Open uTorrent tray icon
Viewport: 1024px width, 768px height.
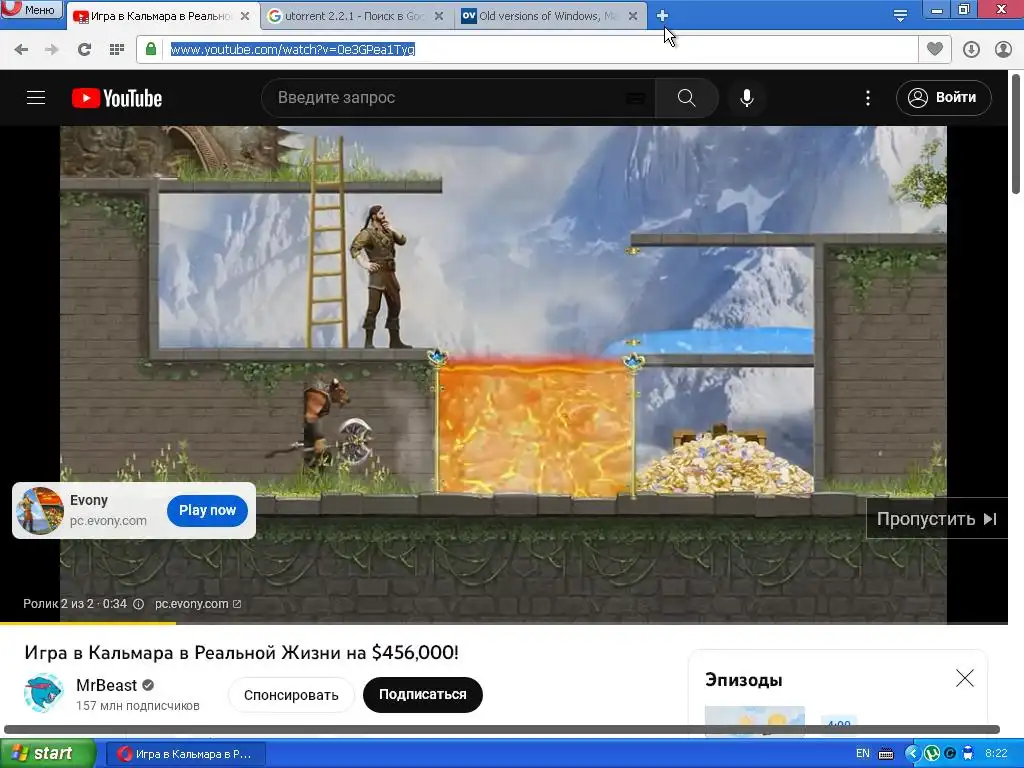point(933,754)
